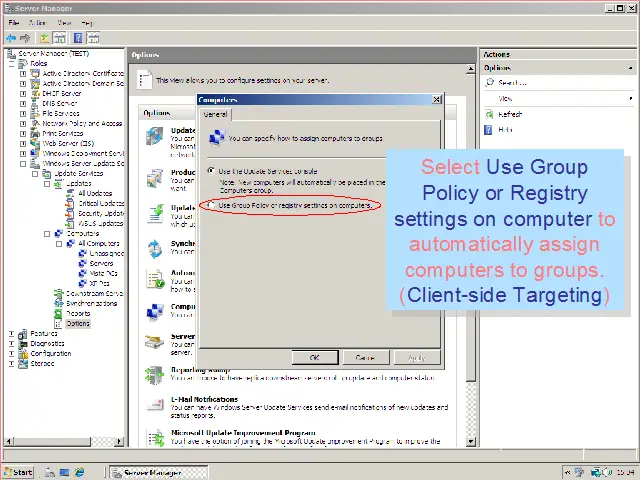Click the Options pane scroll up arrow
Viewport: 640px width, 480px height.
click(471, 69)
